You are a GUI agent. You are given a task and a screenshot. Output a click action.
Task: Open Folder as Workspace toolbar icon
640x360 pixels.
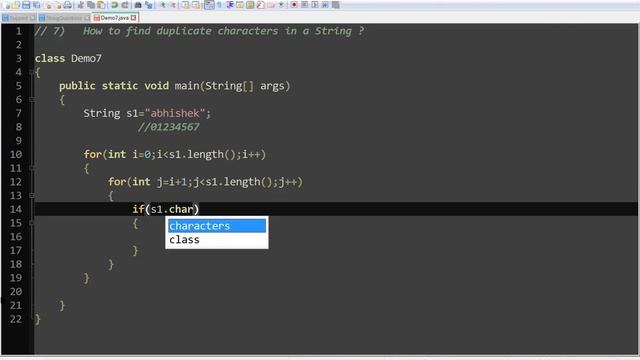click(271, 5)
